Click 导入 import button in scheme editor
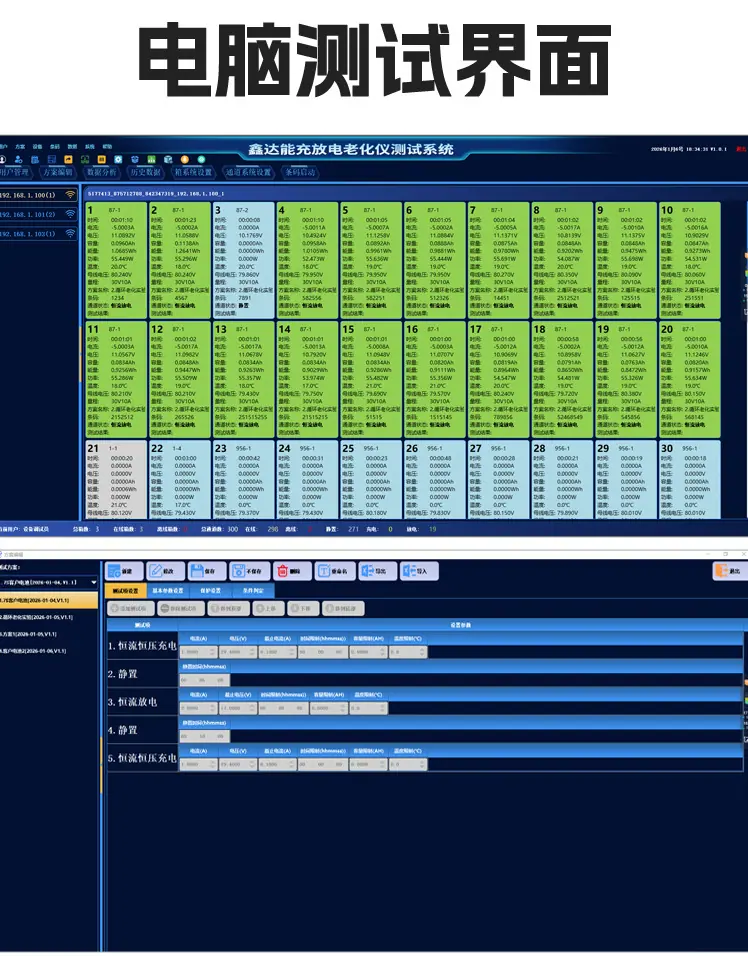The image size is (748, 956). coord(419,571)
